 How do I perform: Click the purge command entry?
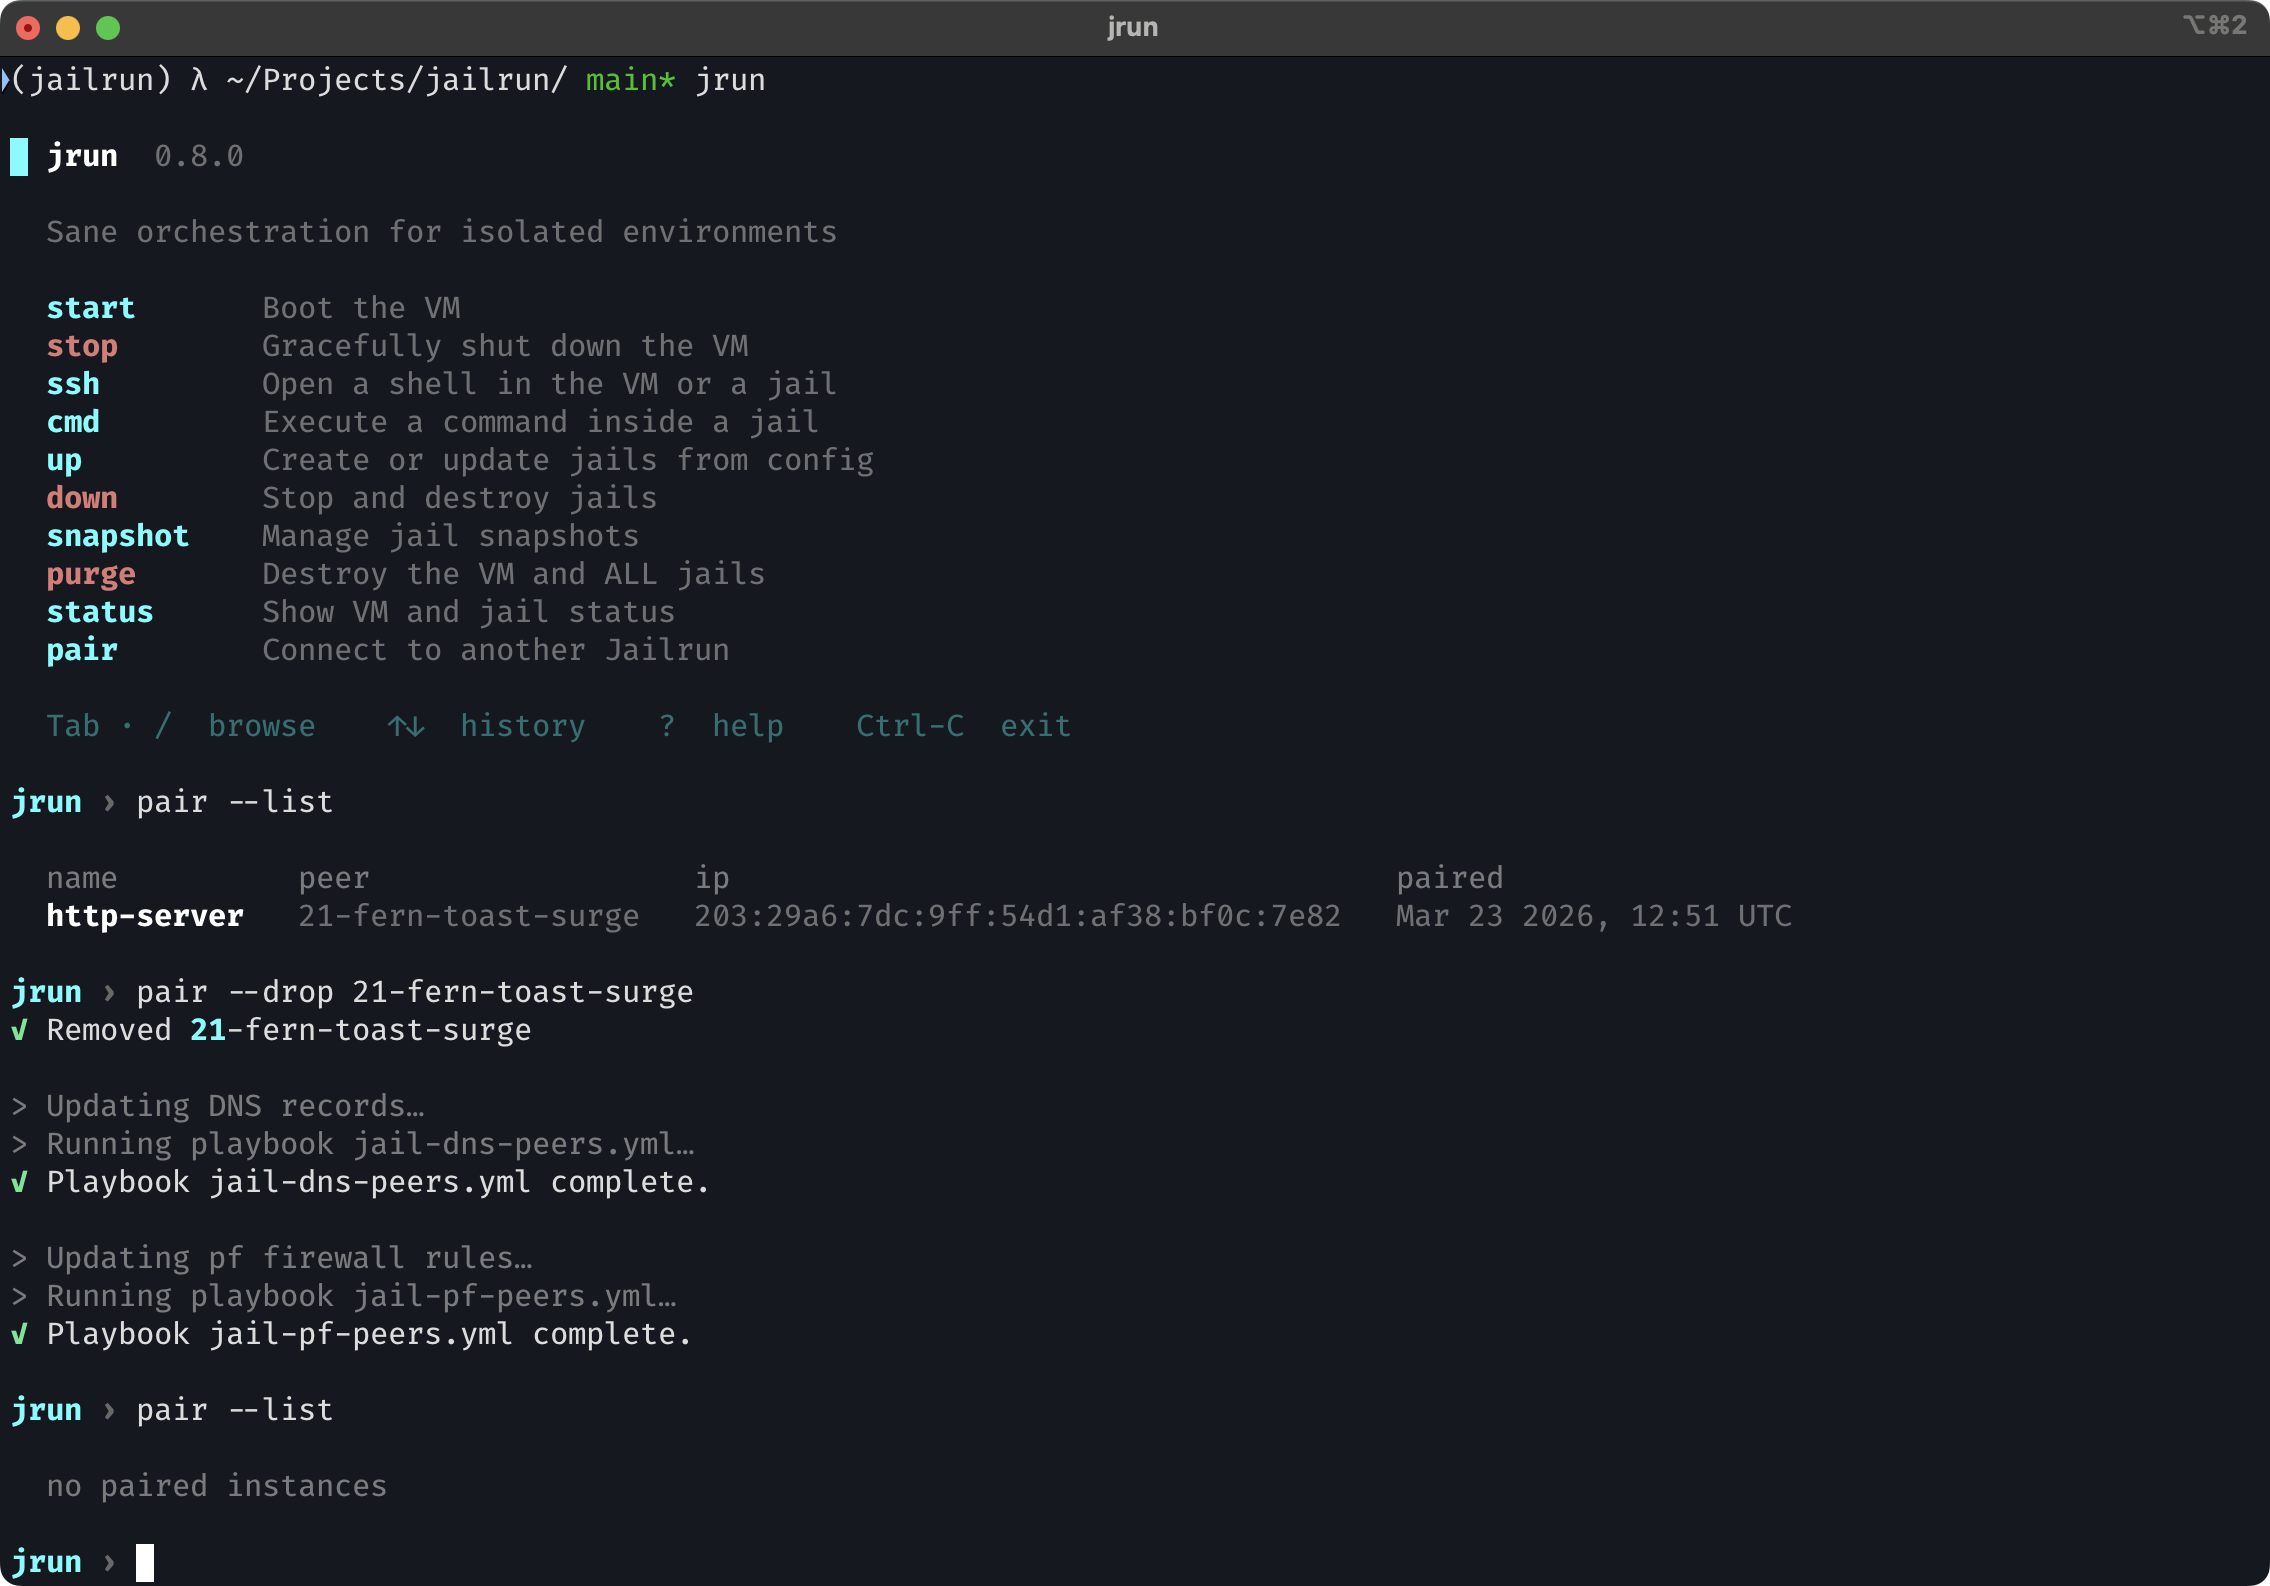91,574
